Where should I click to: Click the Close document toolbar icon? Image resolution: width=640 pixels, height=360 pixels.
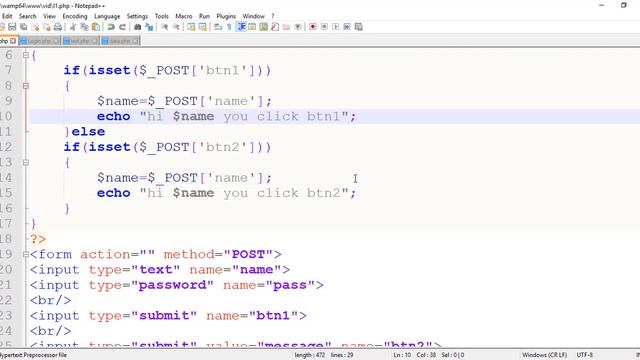tap(36, 27)
